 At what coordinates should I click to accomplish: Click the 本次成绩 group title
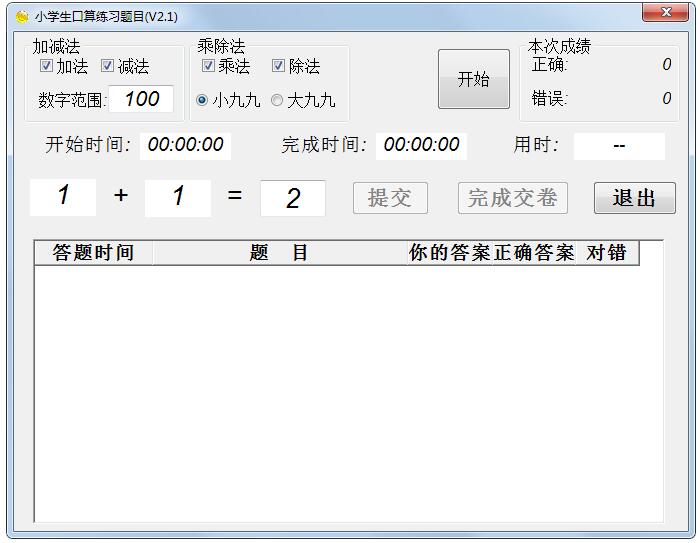559,46
